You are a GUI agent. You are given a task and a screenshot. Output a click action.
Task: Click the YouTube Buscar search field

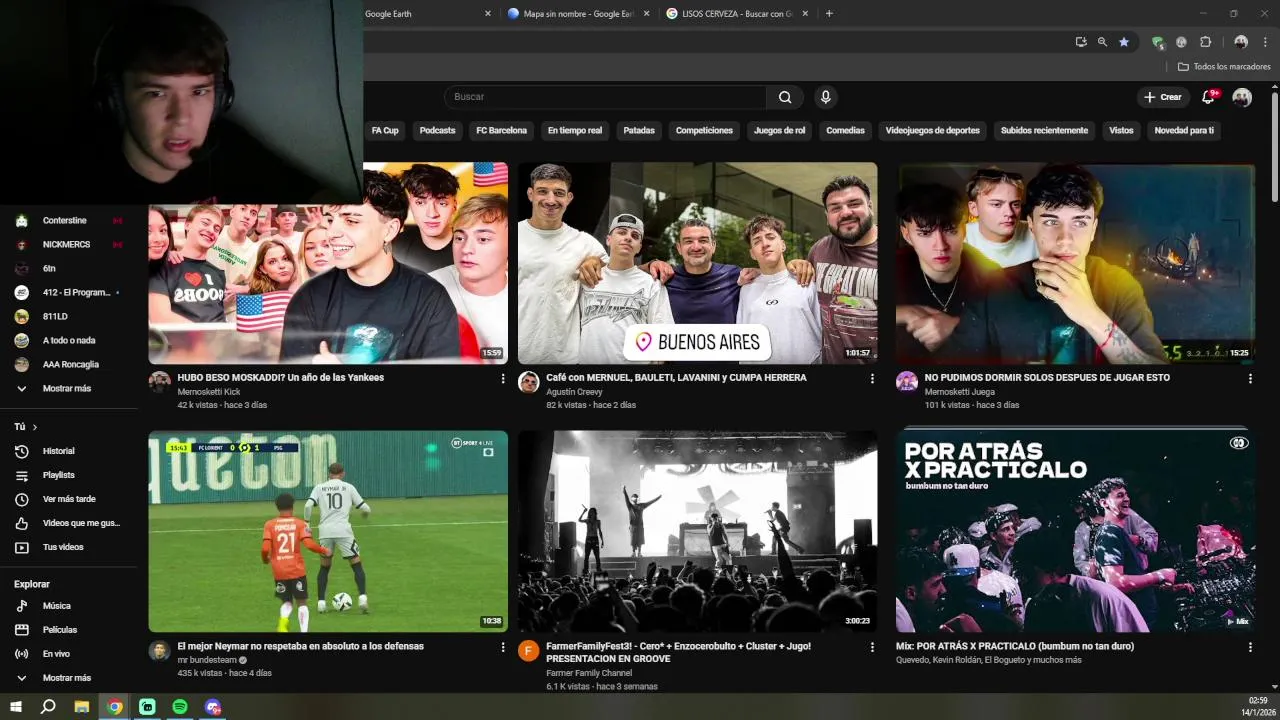click(x=605, y=97)
